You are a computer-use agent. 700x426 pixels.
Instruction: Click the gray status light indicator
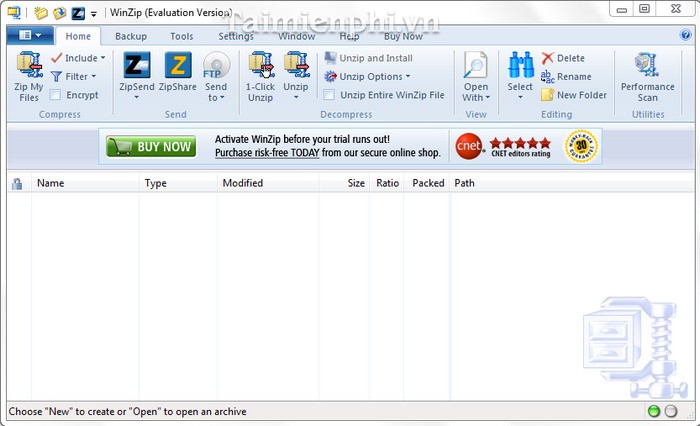[671, 411]
